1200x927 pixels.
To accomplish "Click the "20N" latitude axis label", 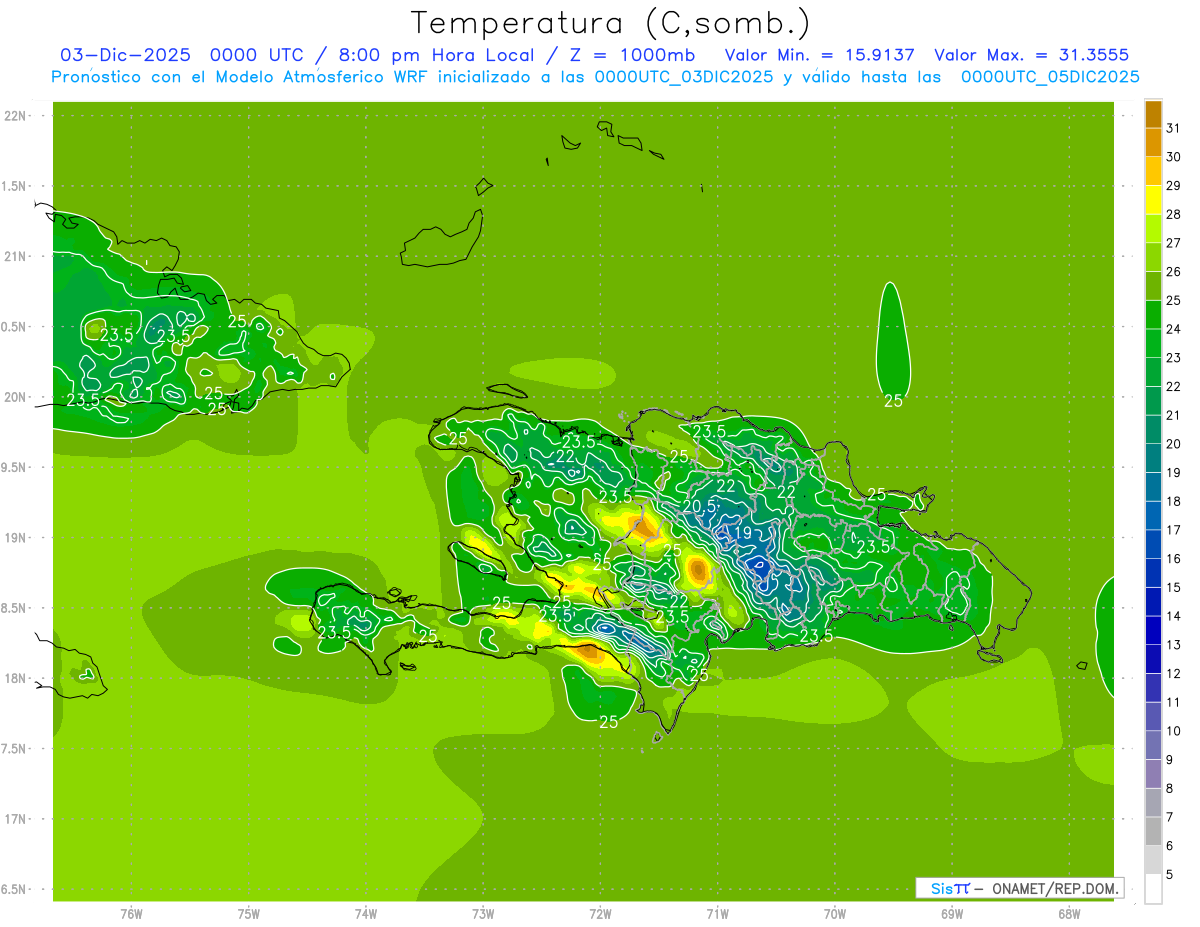I will [15, 397].
